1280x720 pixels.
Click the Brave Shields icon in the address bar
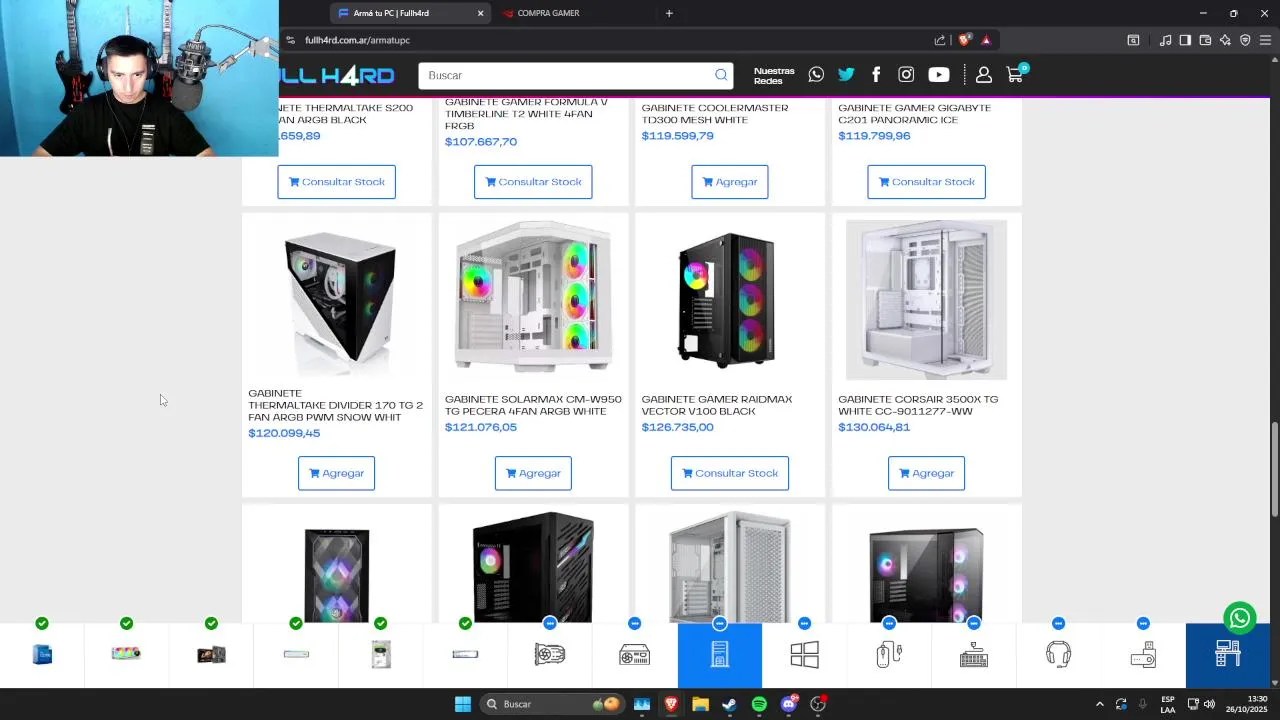coord(964,40)
